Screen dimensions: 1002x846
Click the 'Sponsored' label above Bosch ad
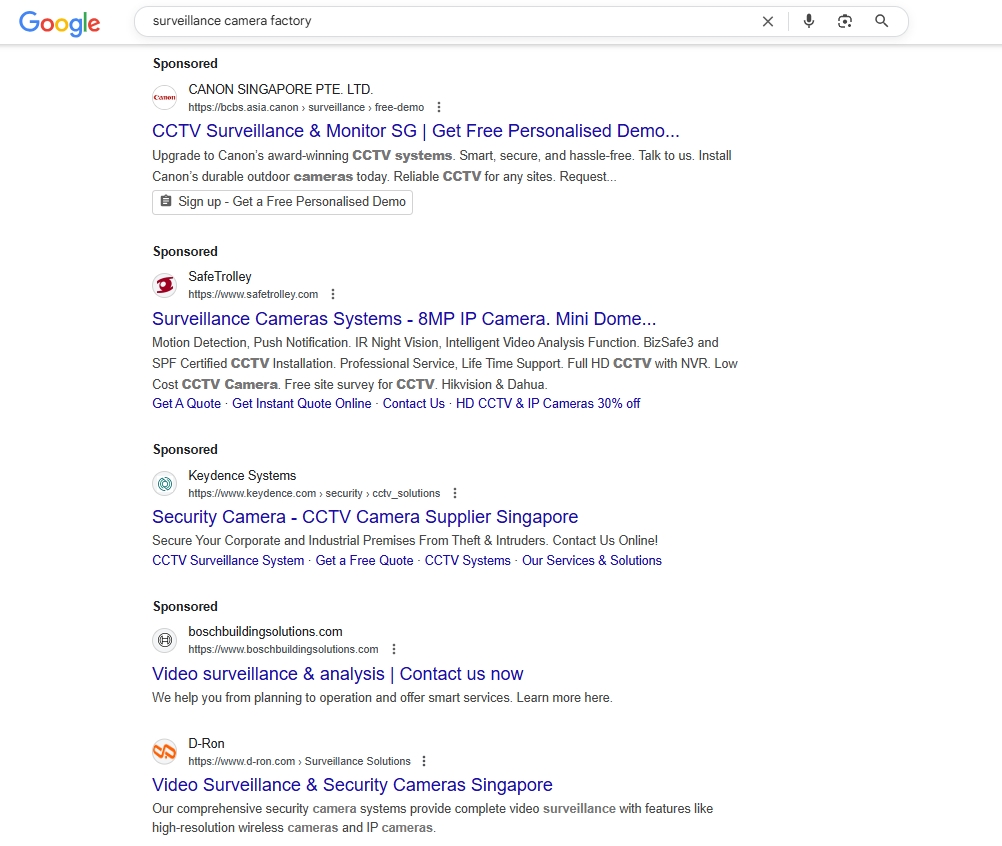pos(185,606)
